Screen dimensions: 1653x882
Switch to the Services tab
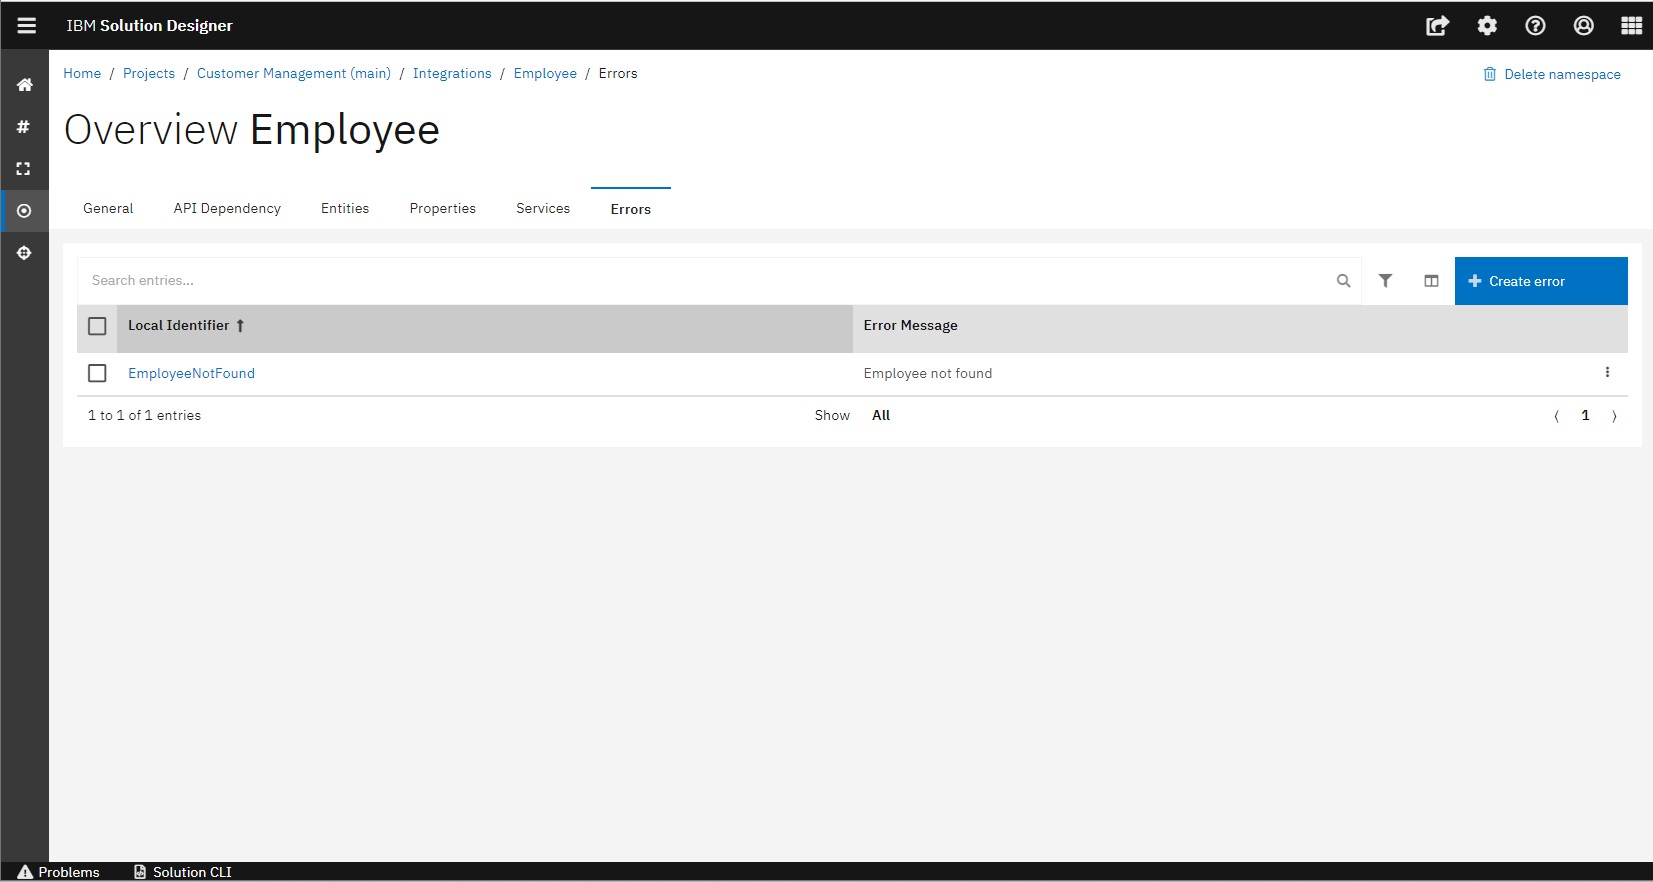click(x=543, y=208)
